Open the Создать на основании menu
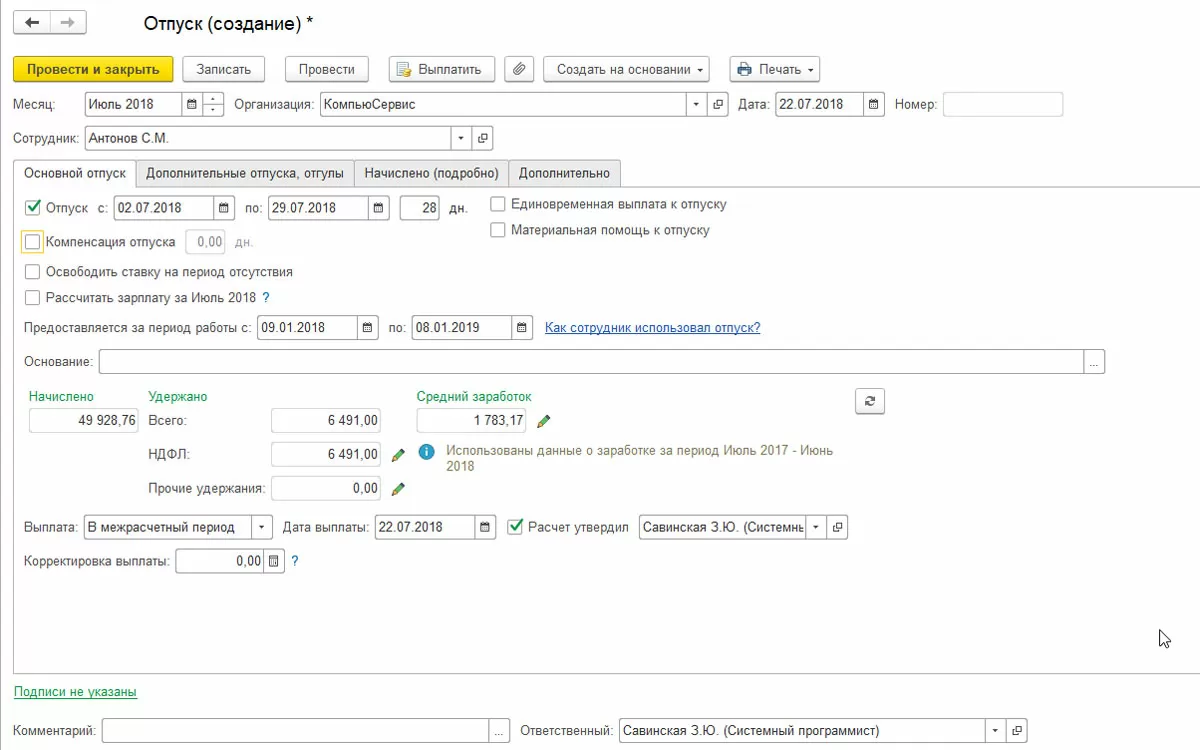Screen dimensions: 1200x750 [x=626, y=69]
